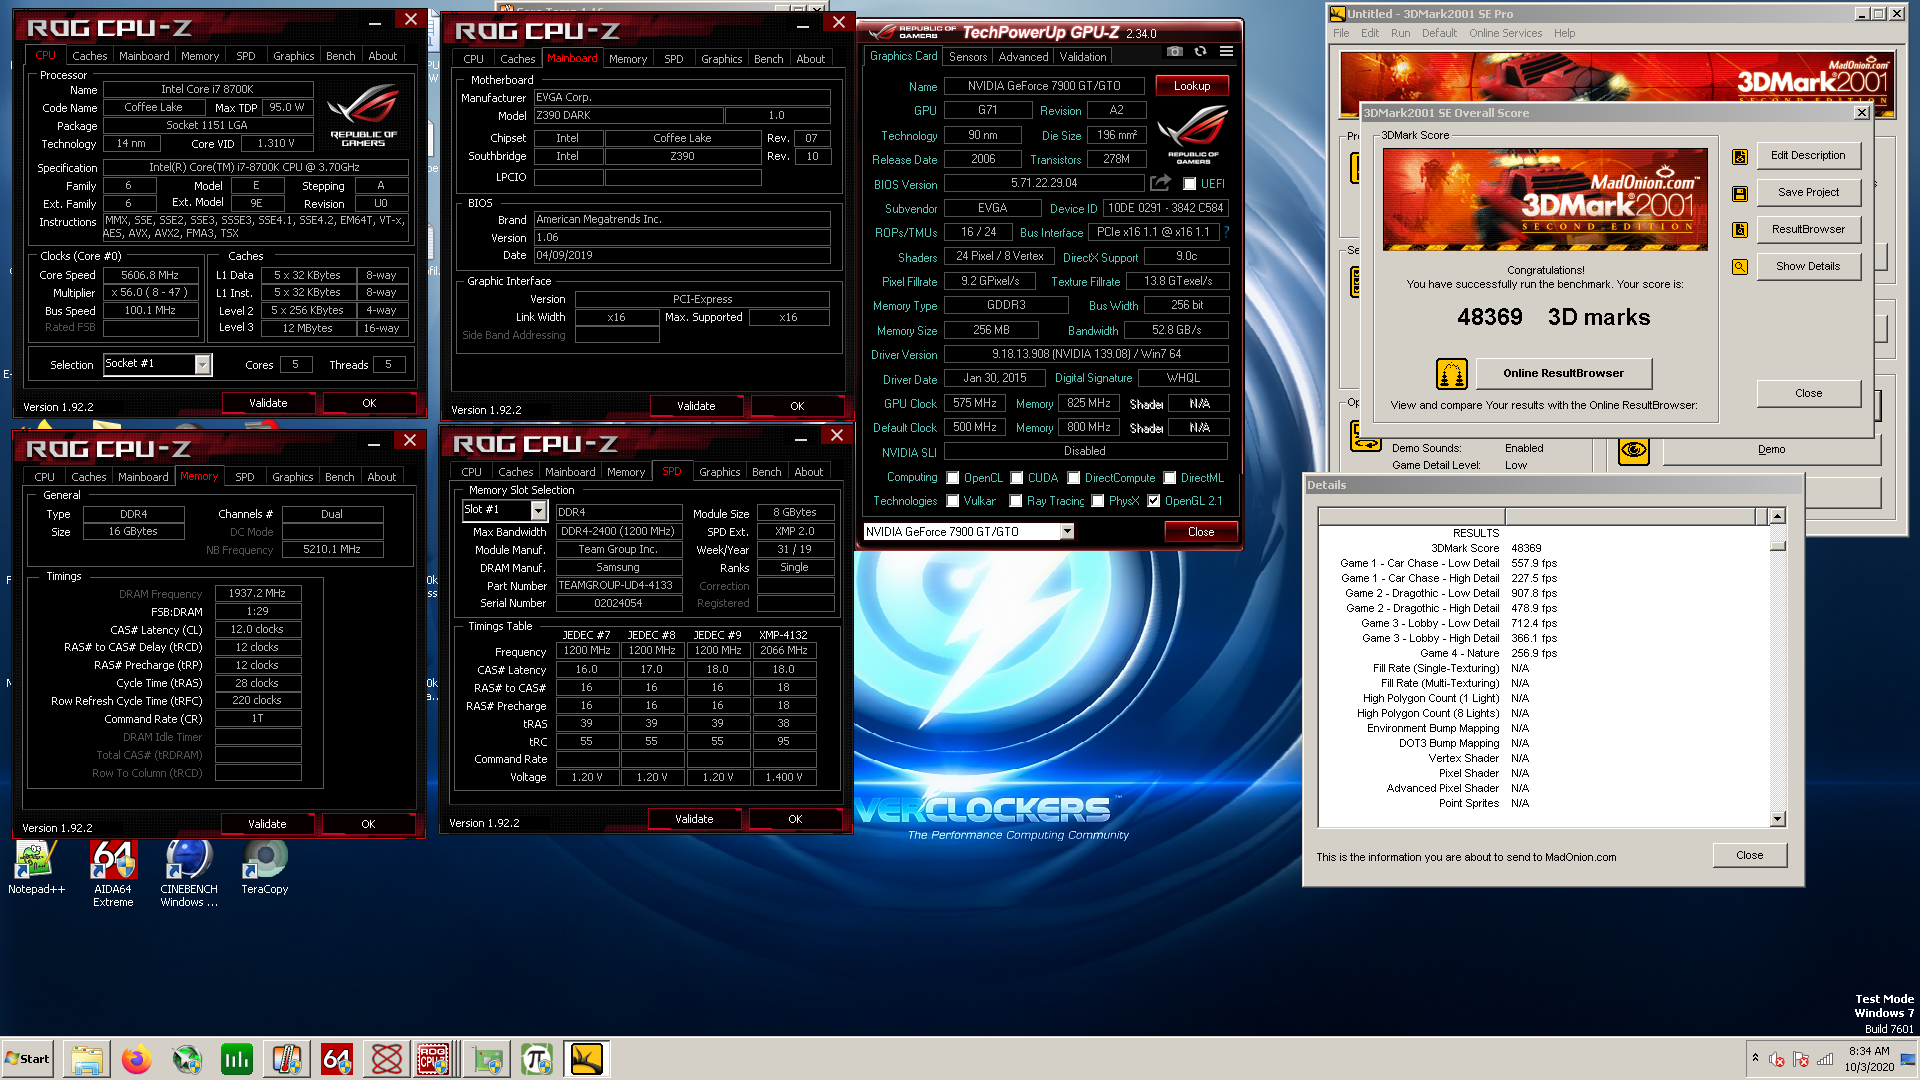Open CINEBENCH Windows desktop shortcut
Screen dimensions: 1920x1080
tap(189, 873)
